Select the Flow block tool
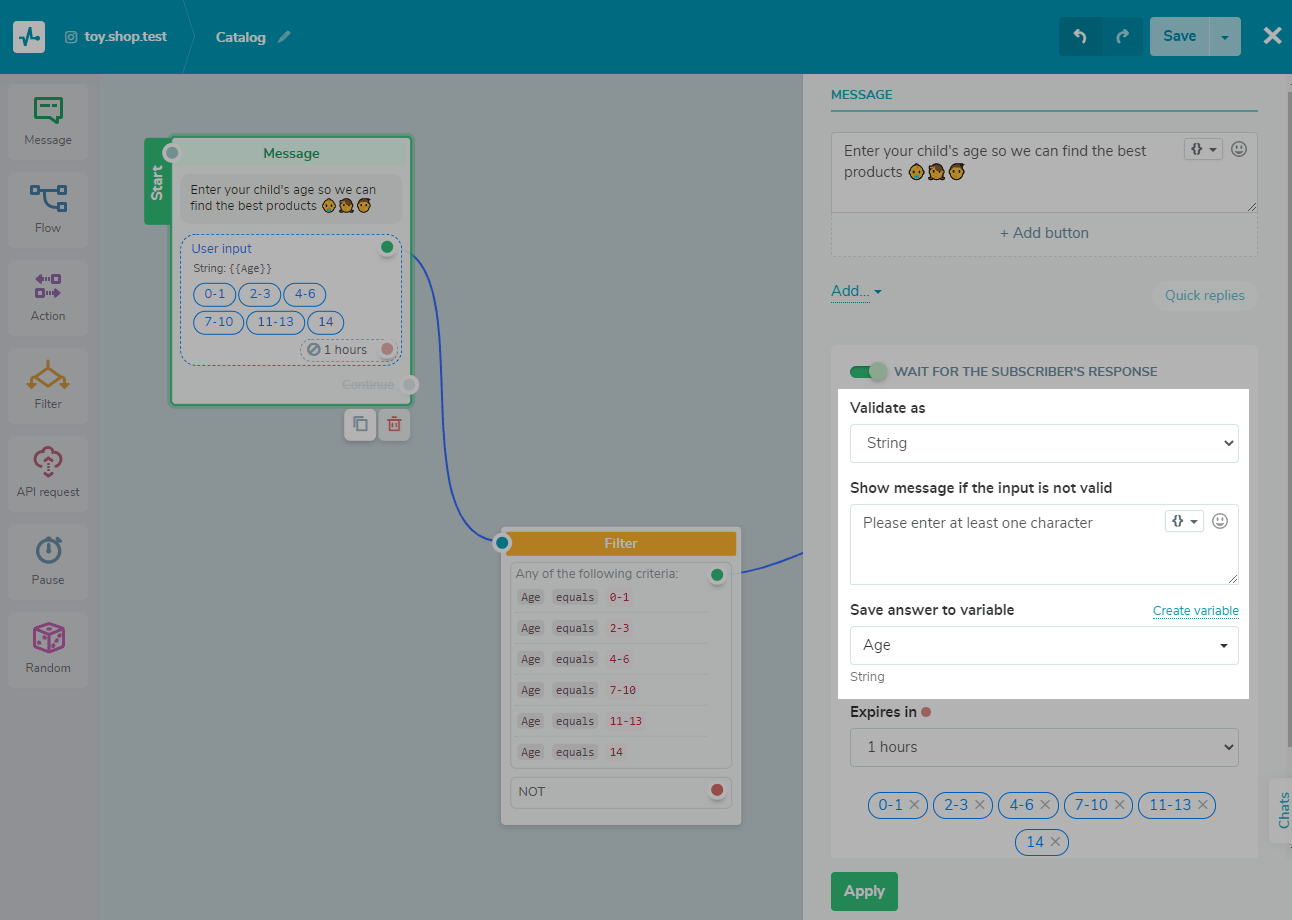The width and height of the screenshot is (1292, 920). click(x=47, y=208)
